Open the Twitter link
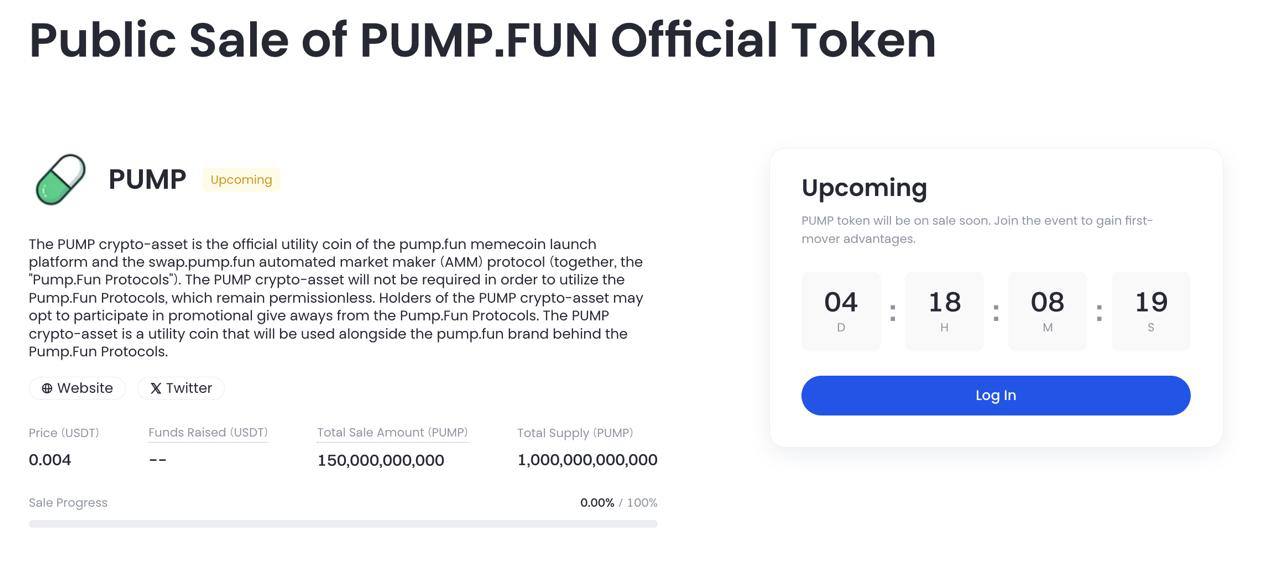The height and width of the screenshot is (570, 1280). (x=181, y=388)
